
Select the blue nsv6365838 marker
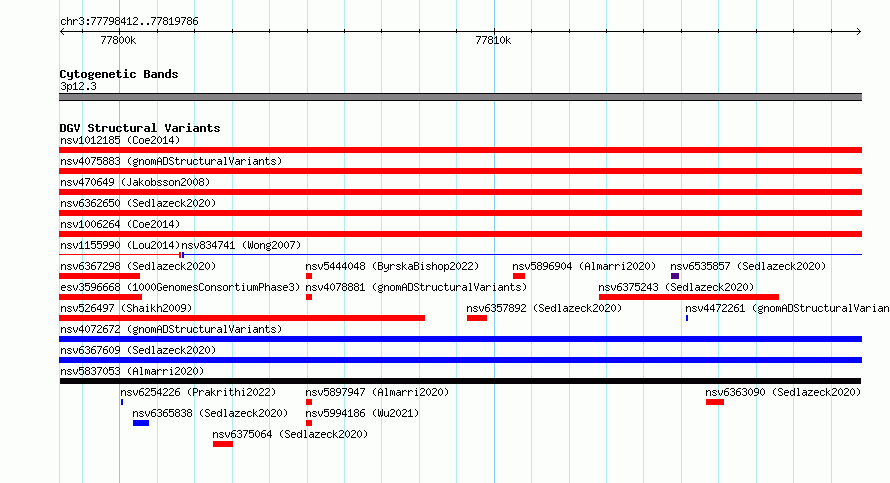point(141,423)
